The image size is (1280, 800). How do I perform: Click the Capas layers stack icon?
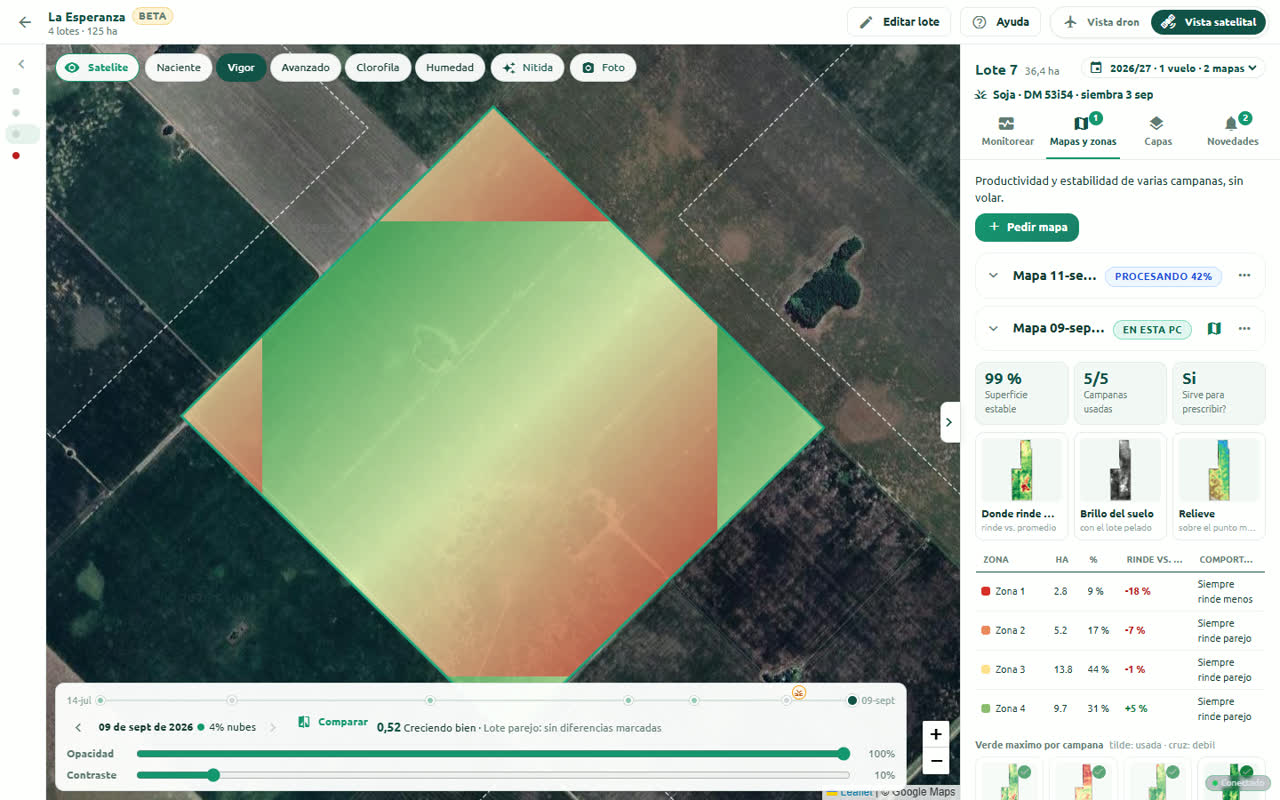click(1156, 124)
